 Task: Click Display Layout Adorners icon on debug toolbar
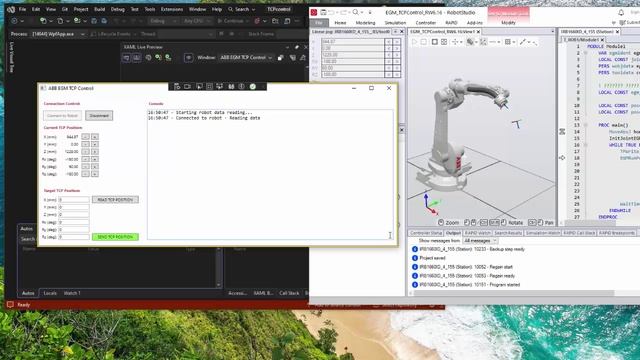[209, 87]
